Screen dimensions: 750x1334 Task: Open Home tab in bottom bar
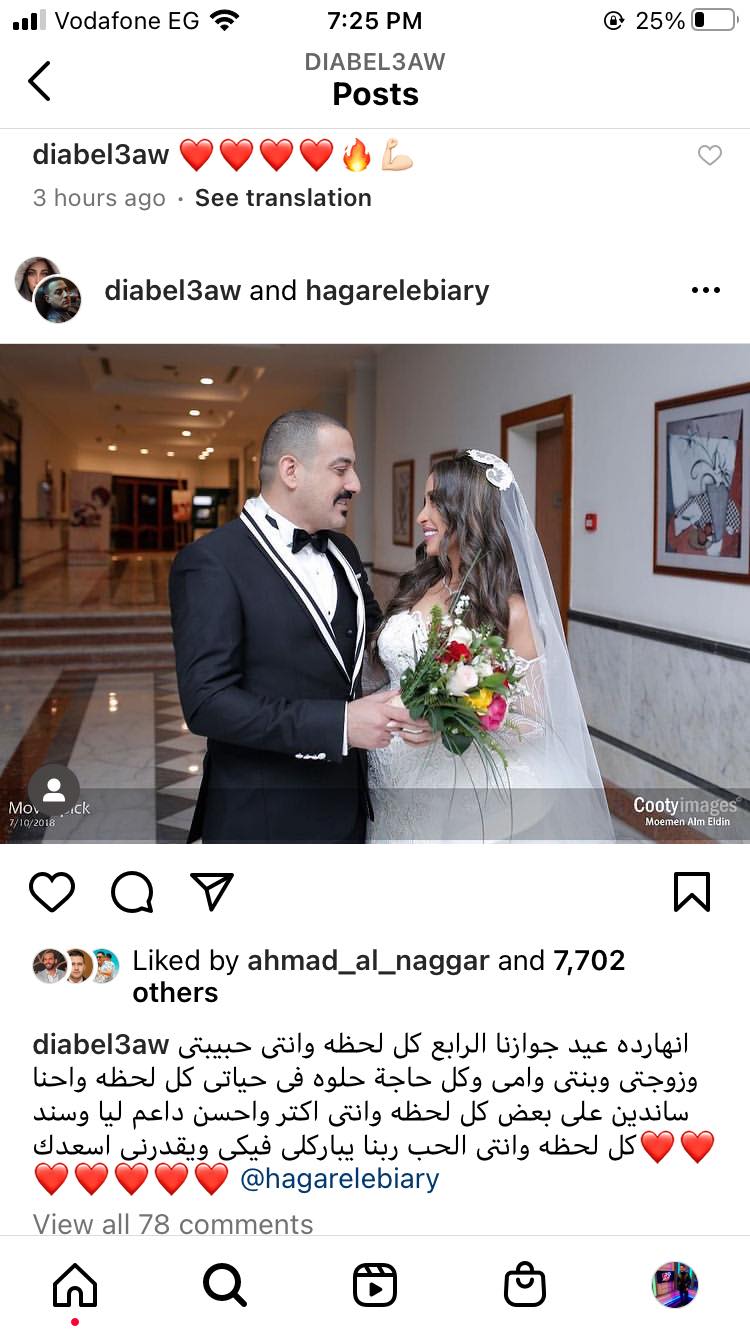(75, 1285)
